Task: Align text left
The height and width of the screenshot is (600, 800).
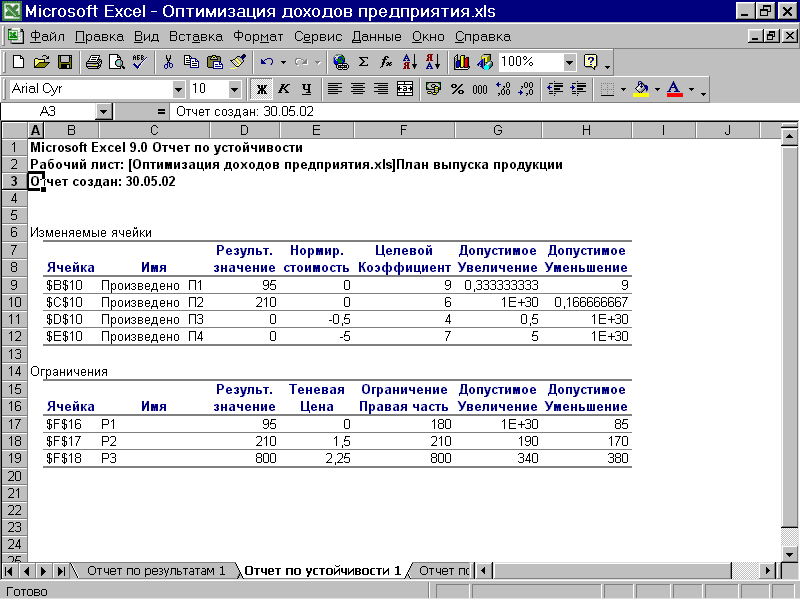Action: click(x=335, y=89)
